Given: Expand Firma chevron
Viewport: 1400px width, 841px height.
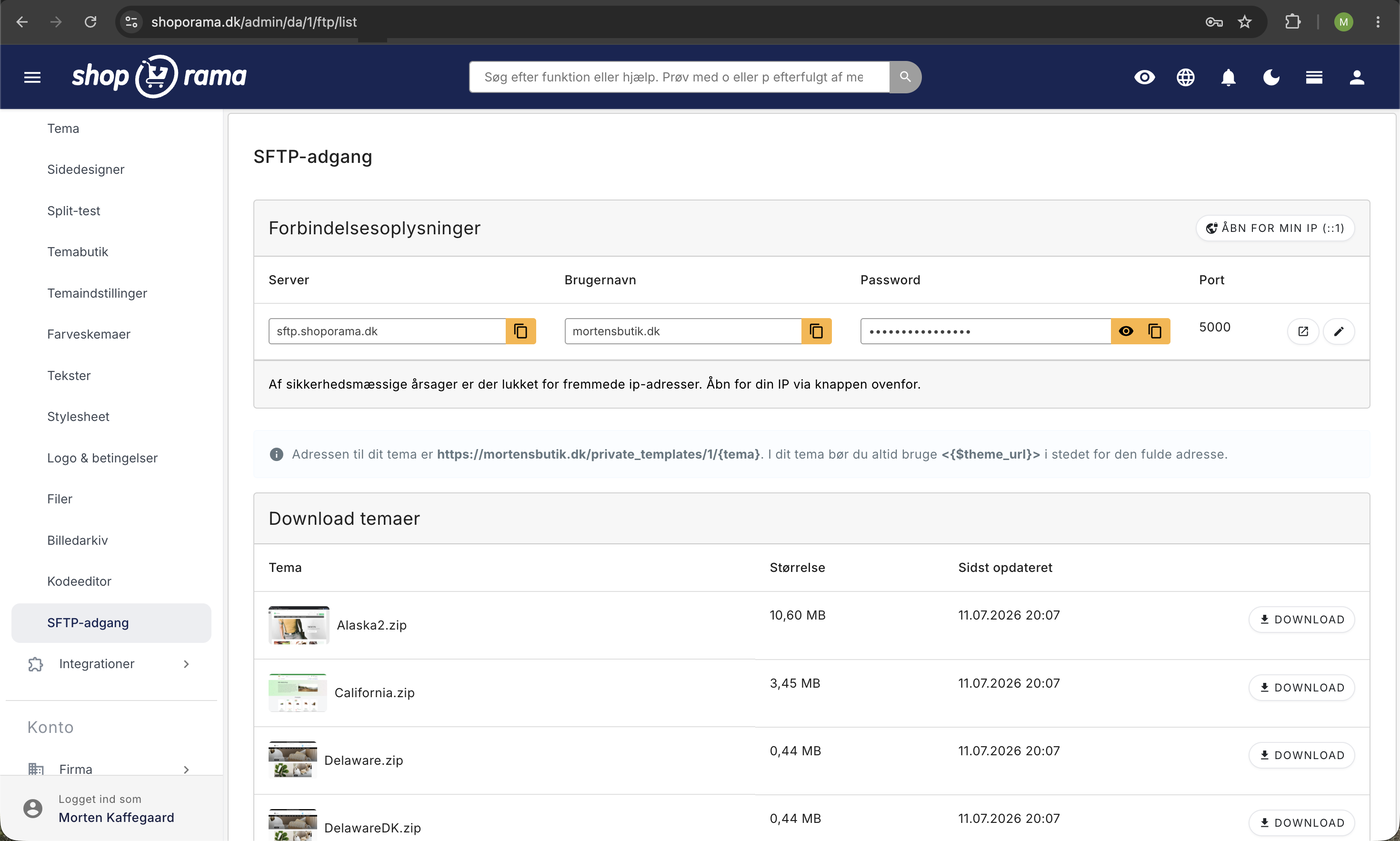Looking at the screenshot, I should (x=186, y=769).
